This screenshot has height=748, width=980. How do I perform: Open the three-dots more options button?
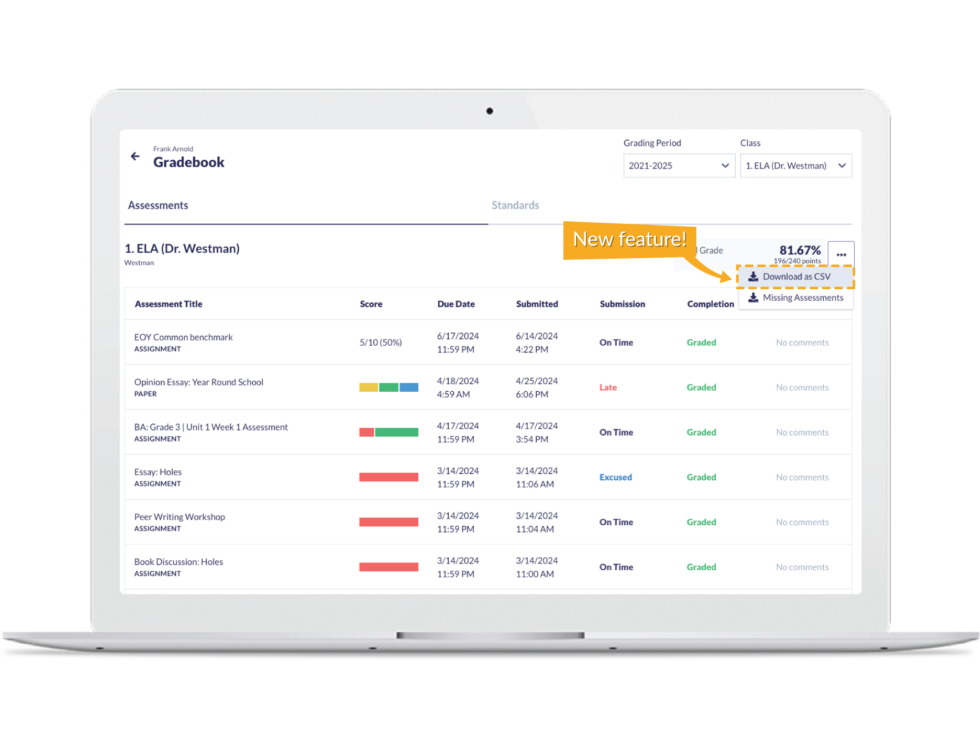click(841, 255)
